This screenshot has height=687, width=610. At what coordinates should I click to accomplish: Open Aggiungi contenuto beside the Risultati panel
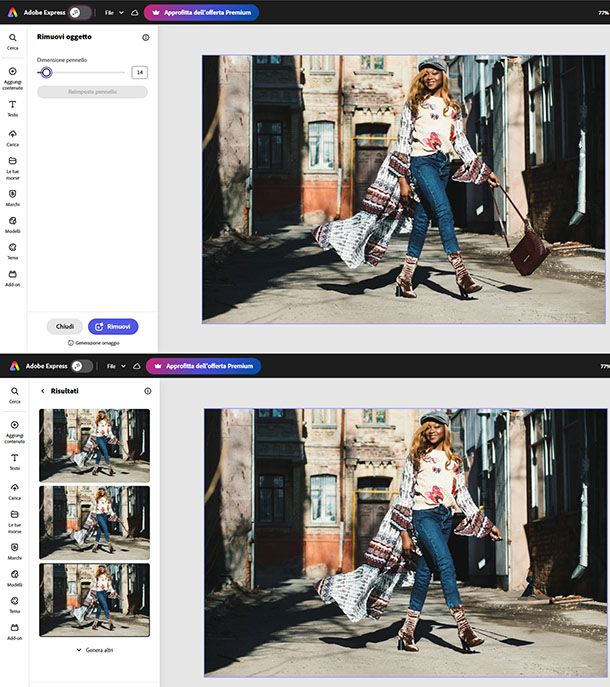14,432
